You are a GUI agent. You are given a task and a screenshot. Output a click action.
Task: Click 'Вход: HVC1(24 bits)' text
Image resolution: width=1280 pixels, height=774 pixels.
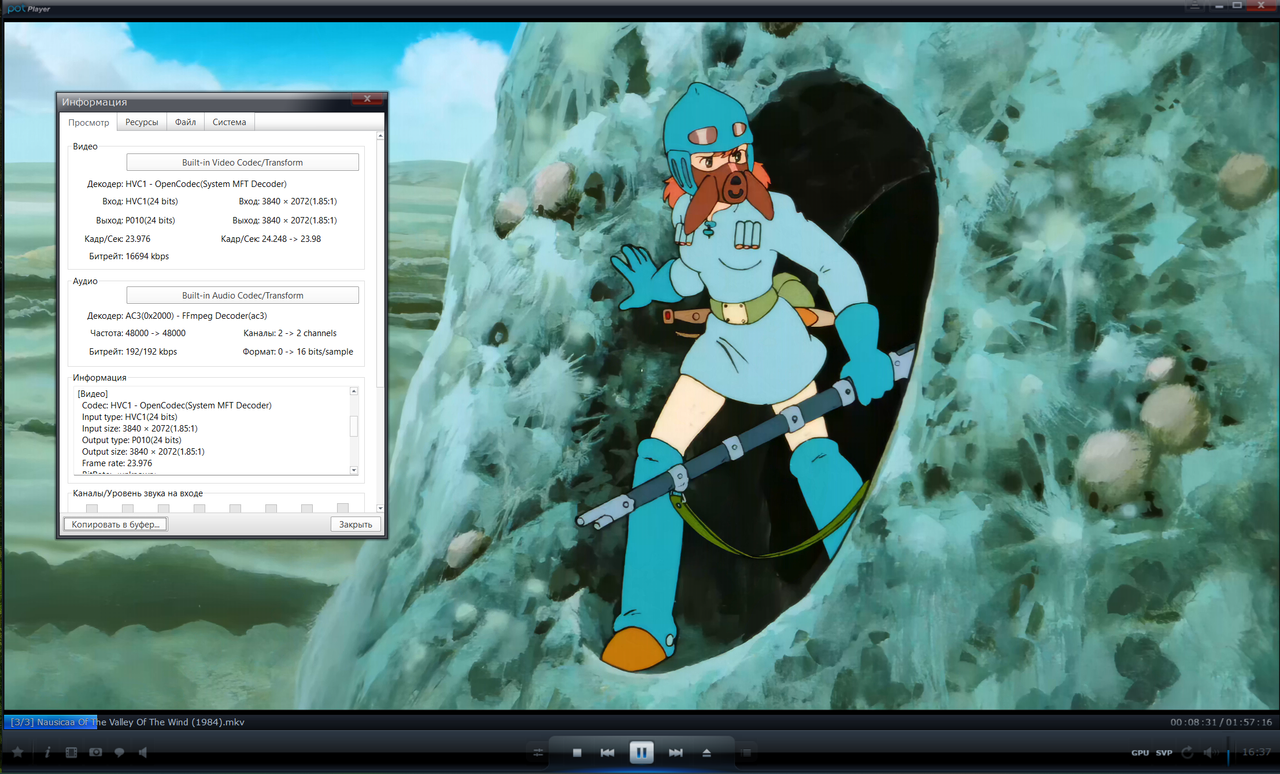140,202
